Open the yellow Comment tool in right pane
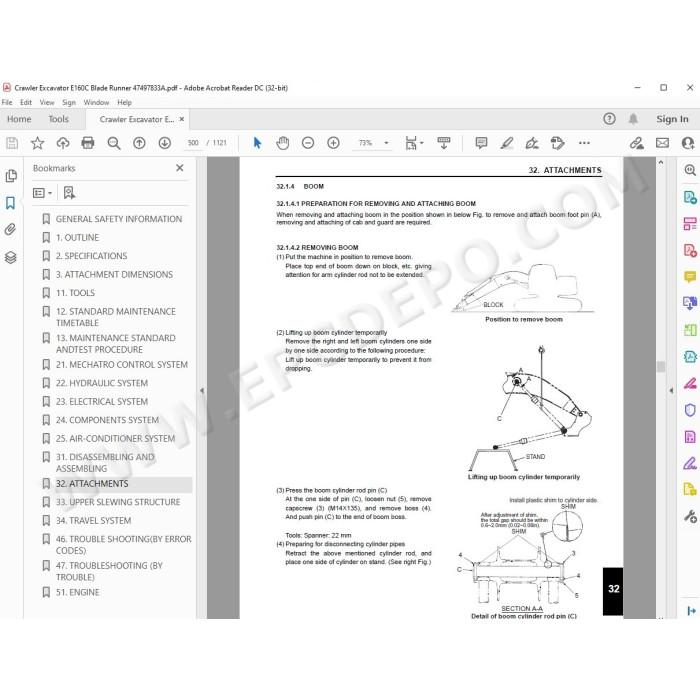 point(690,277)
